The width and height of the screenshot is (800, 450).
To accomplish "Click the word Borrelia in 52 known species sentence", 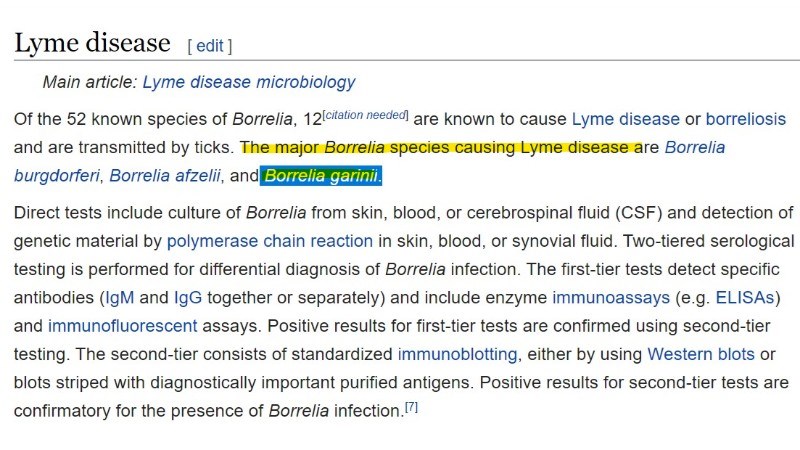I will point(262,119).
